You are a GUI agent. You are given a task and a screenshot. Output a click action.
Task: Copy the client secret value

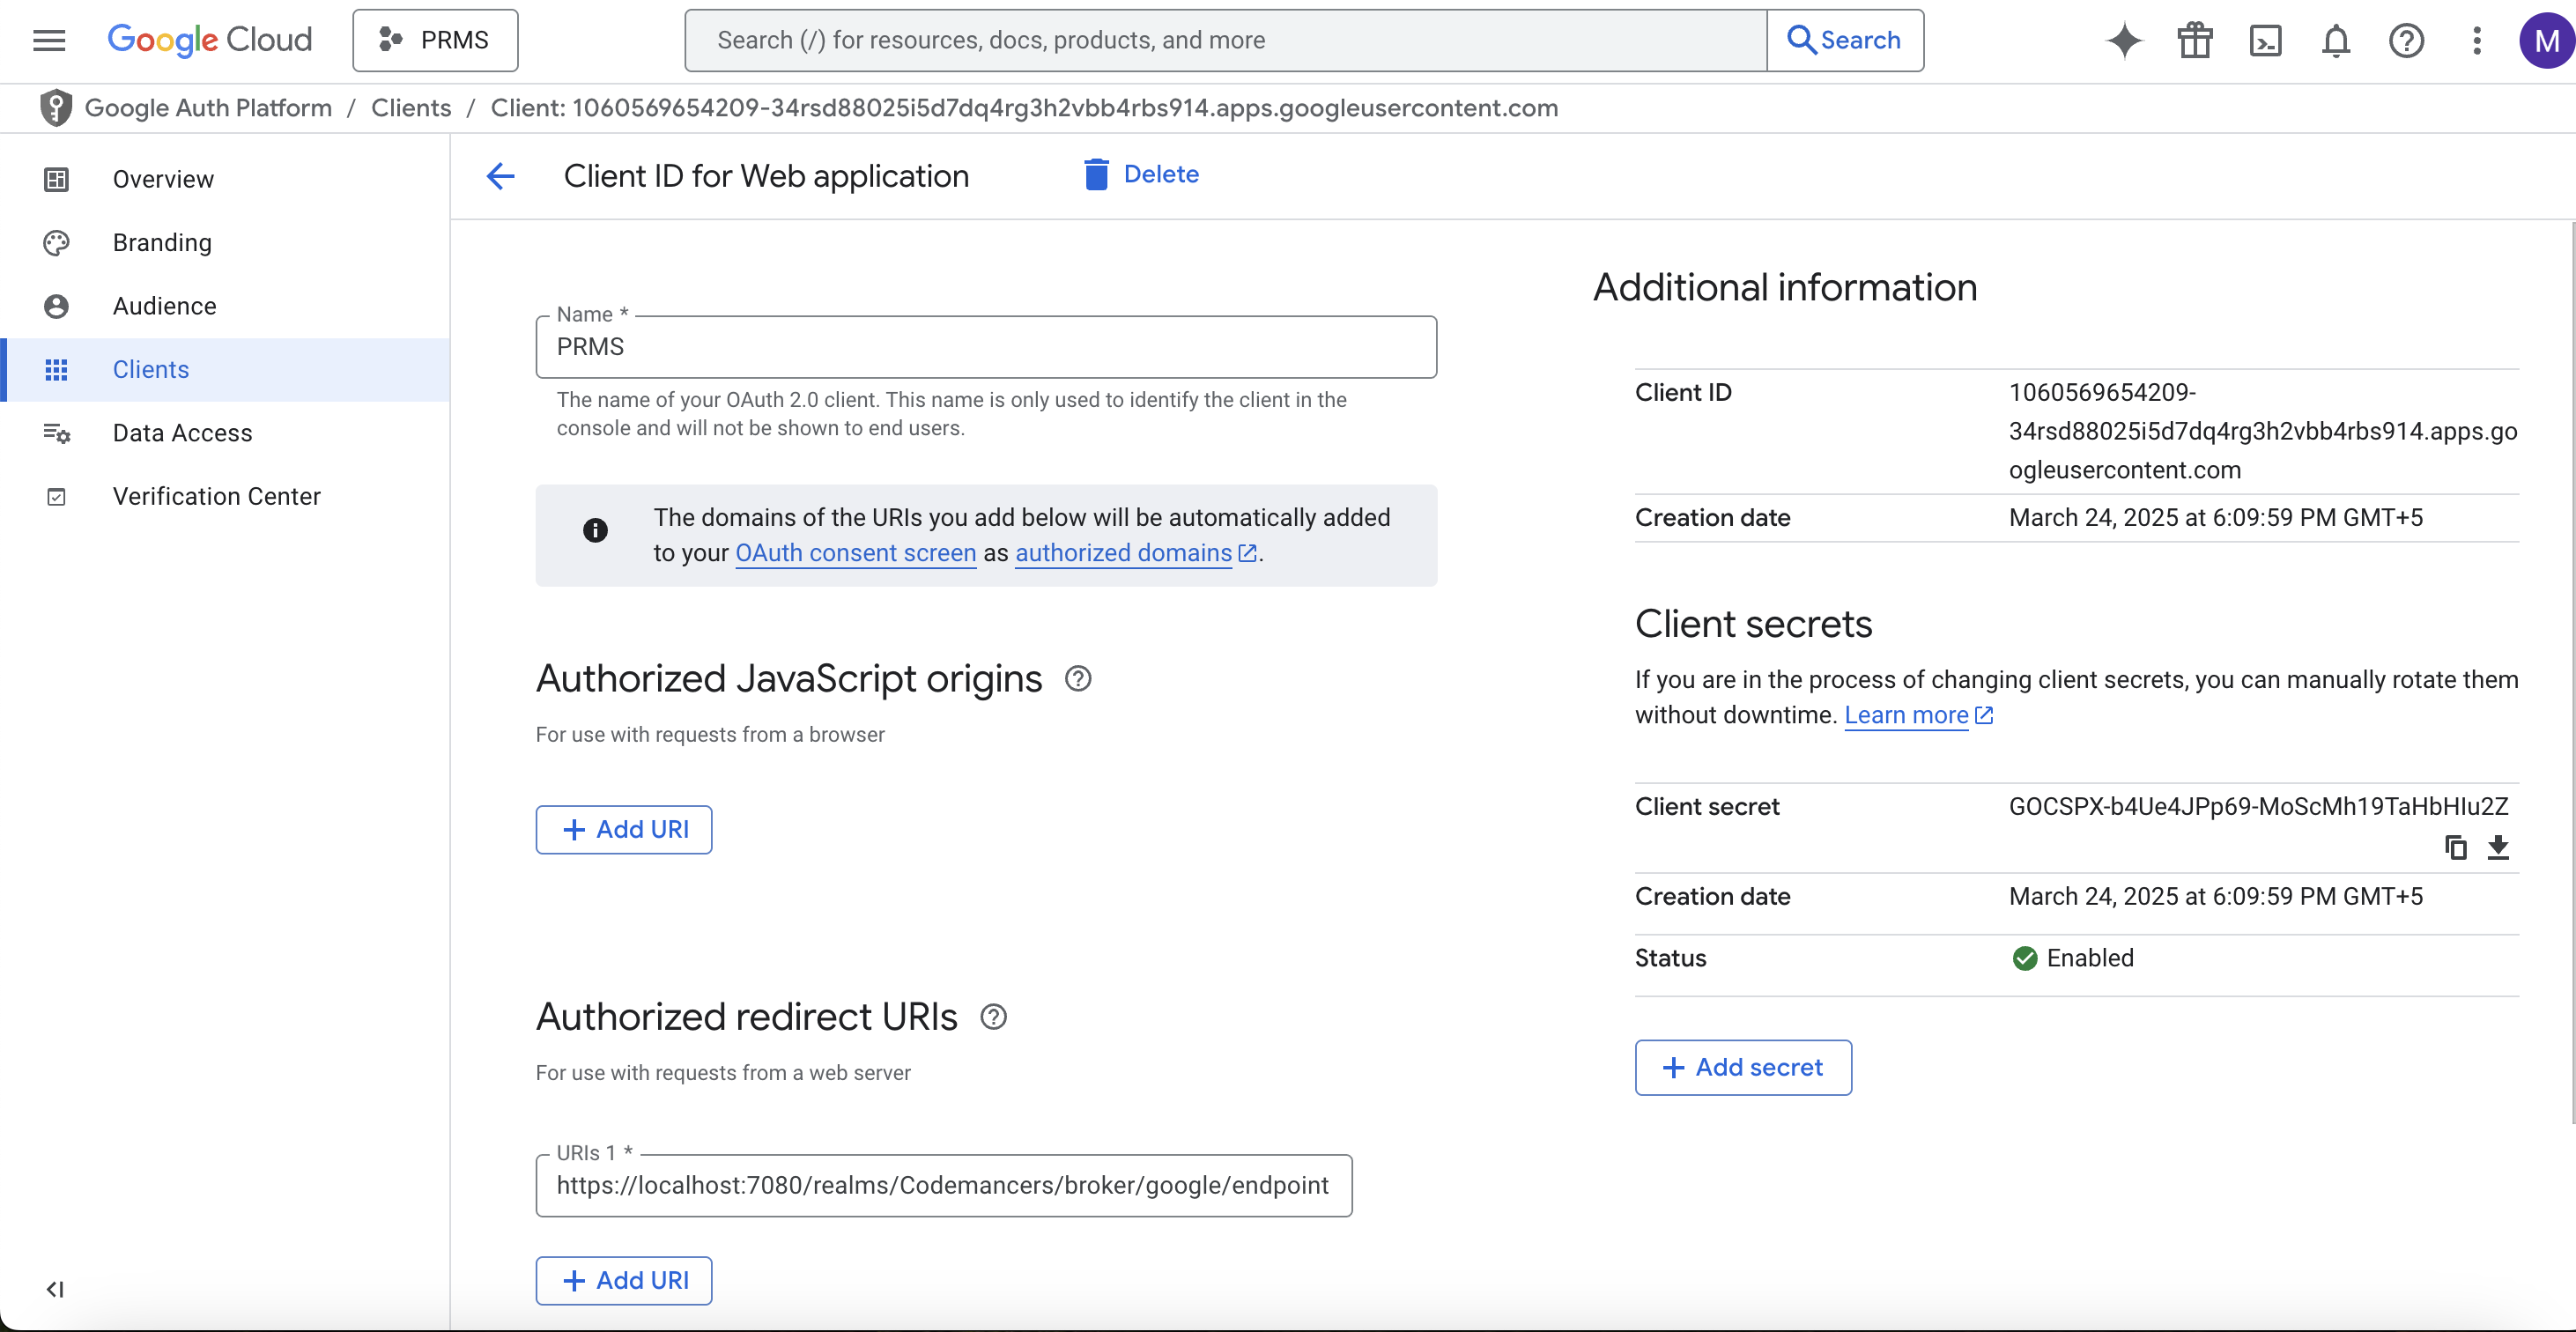[2456, 847]
